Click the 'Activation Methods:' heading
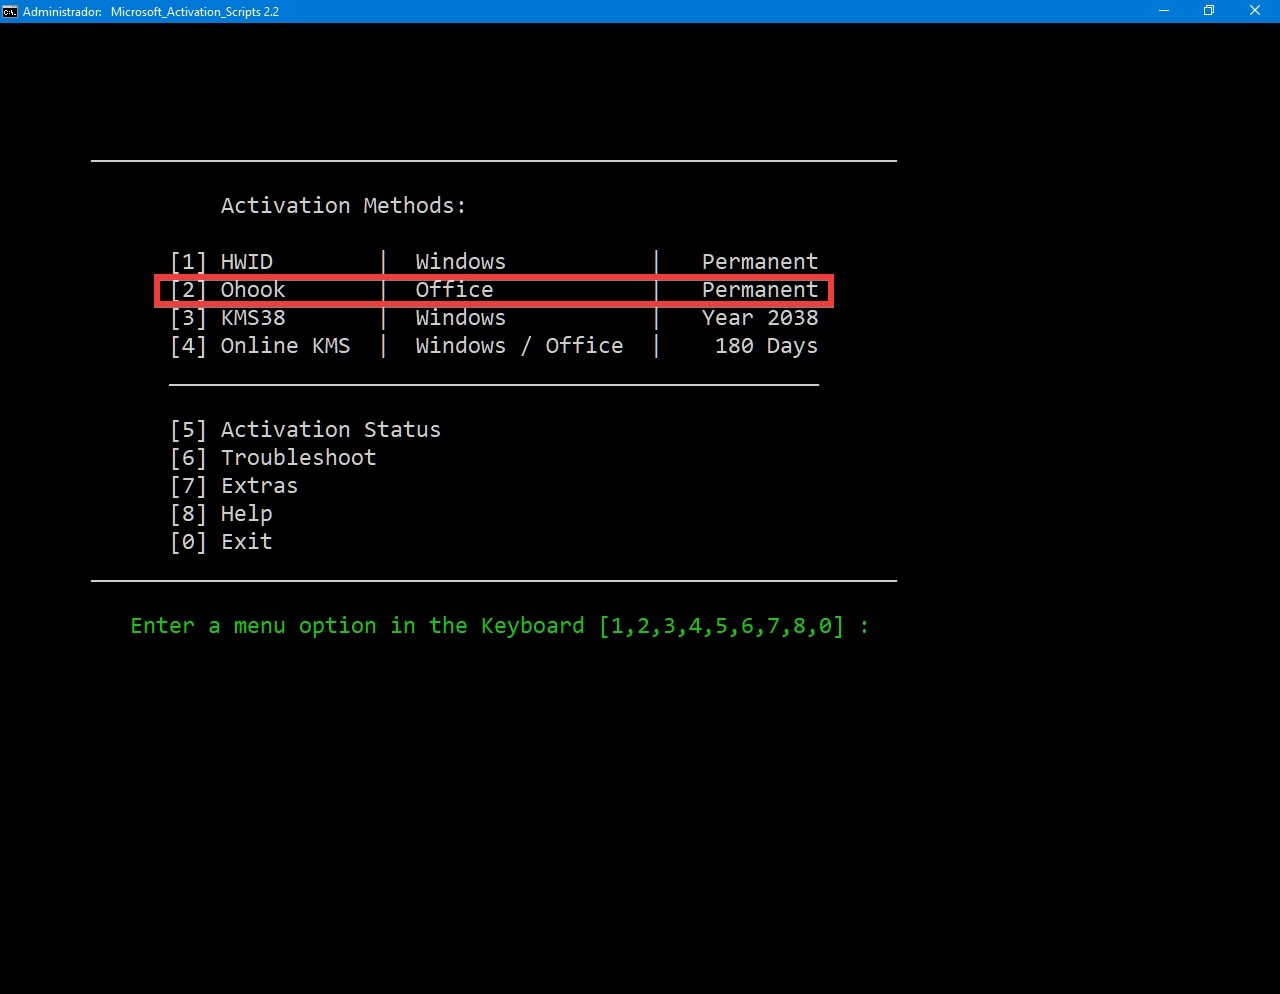The image size is (1280, 994). (x=343, y=205)
